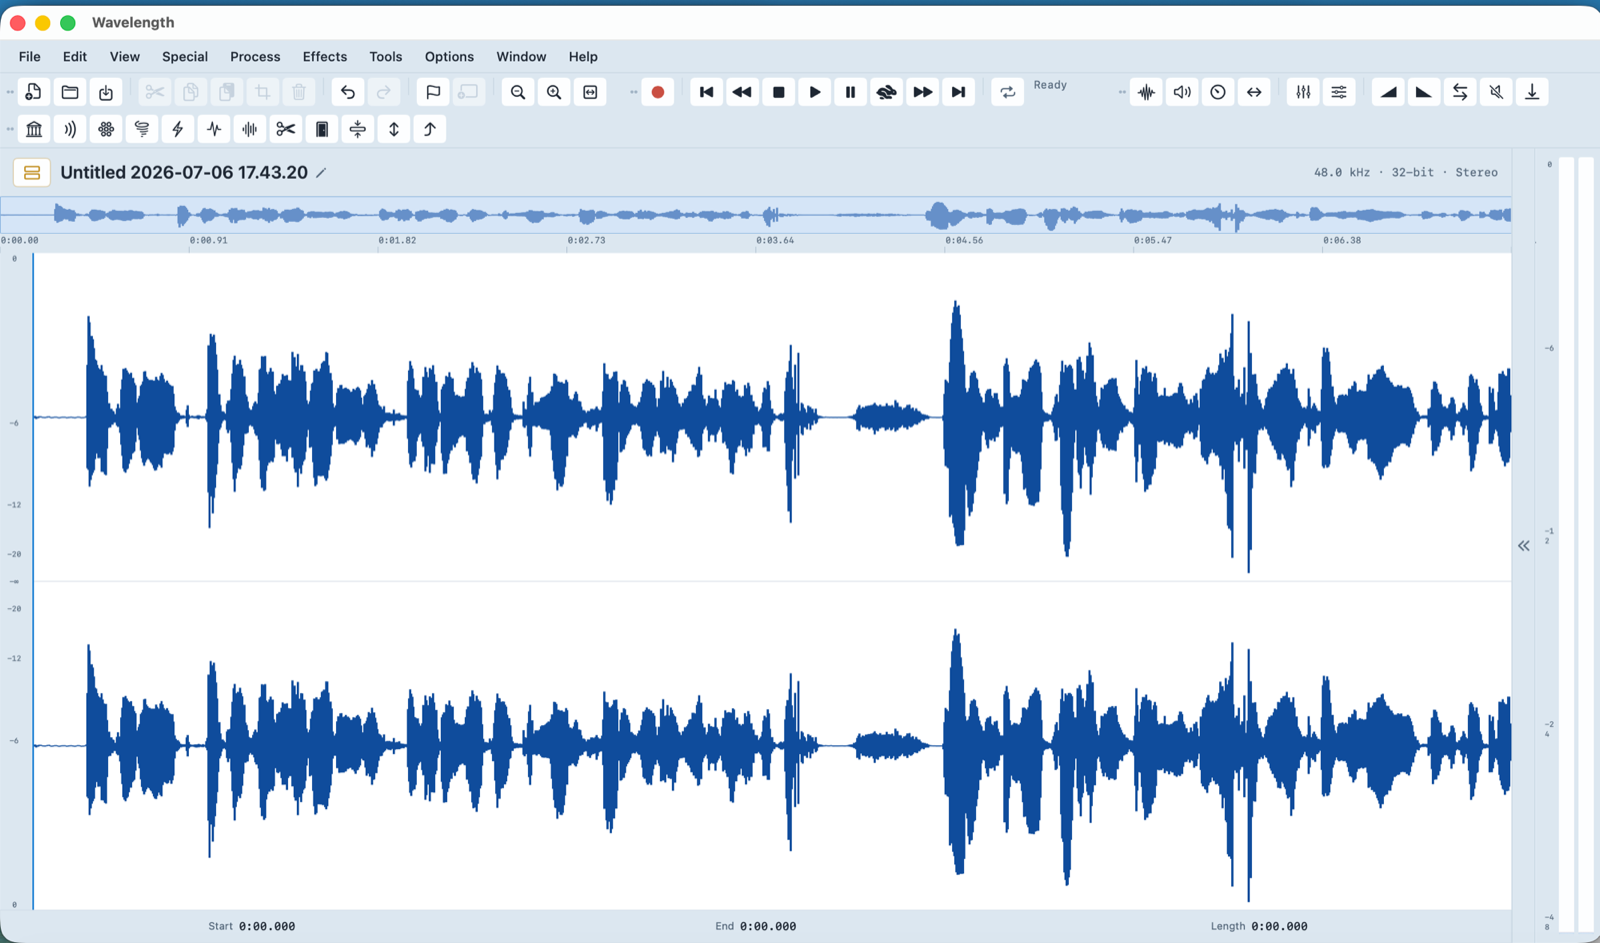Screen dimensions: 1600x943
Task: Zoom out on the waveform
Action: [518, 92]
